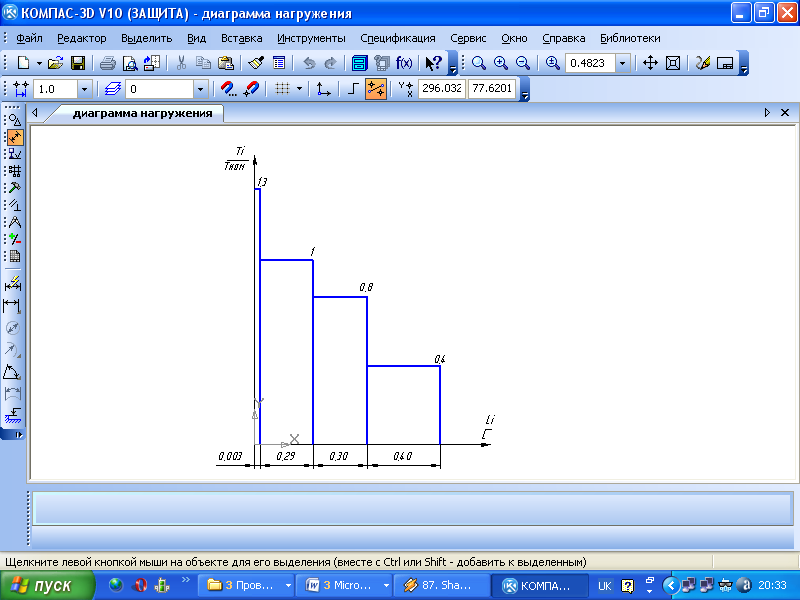Toggle the highlighted rounding mode icon

376,89
